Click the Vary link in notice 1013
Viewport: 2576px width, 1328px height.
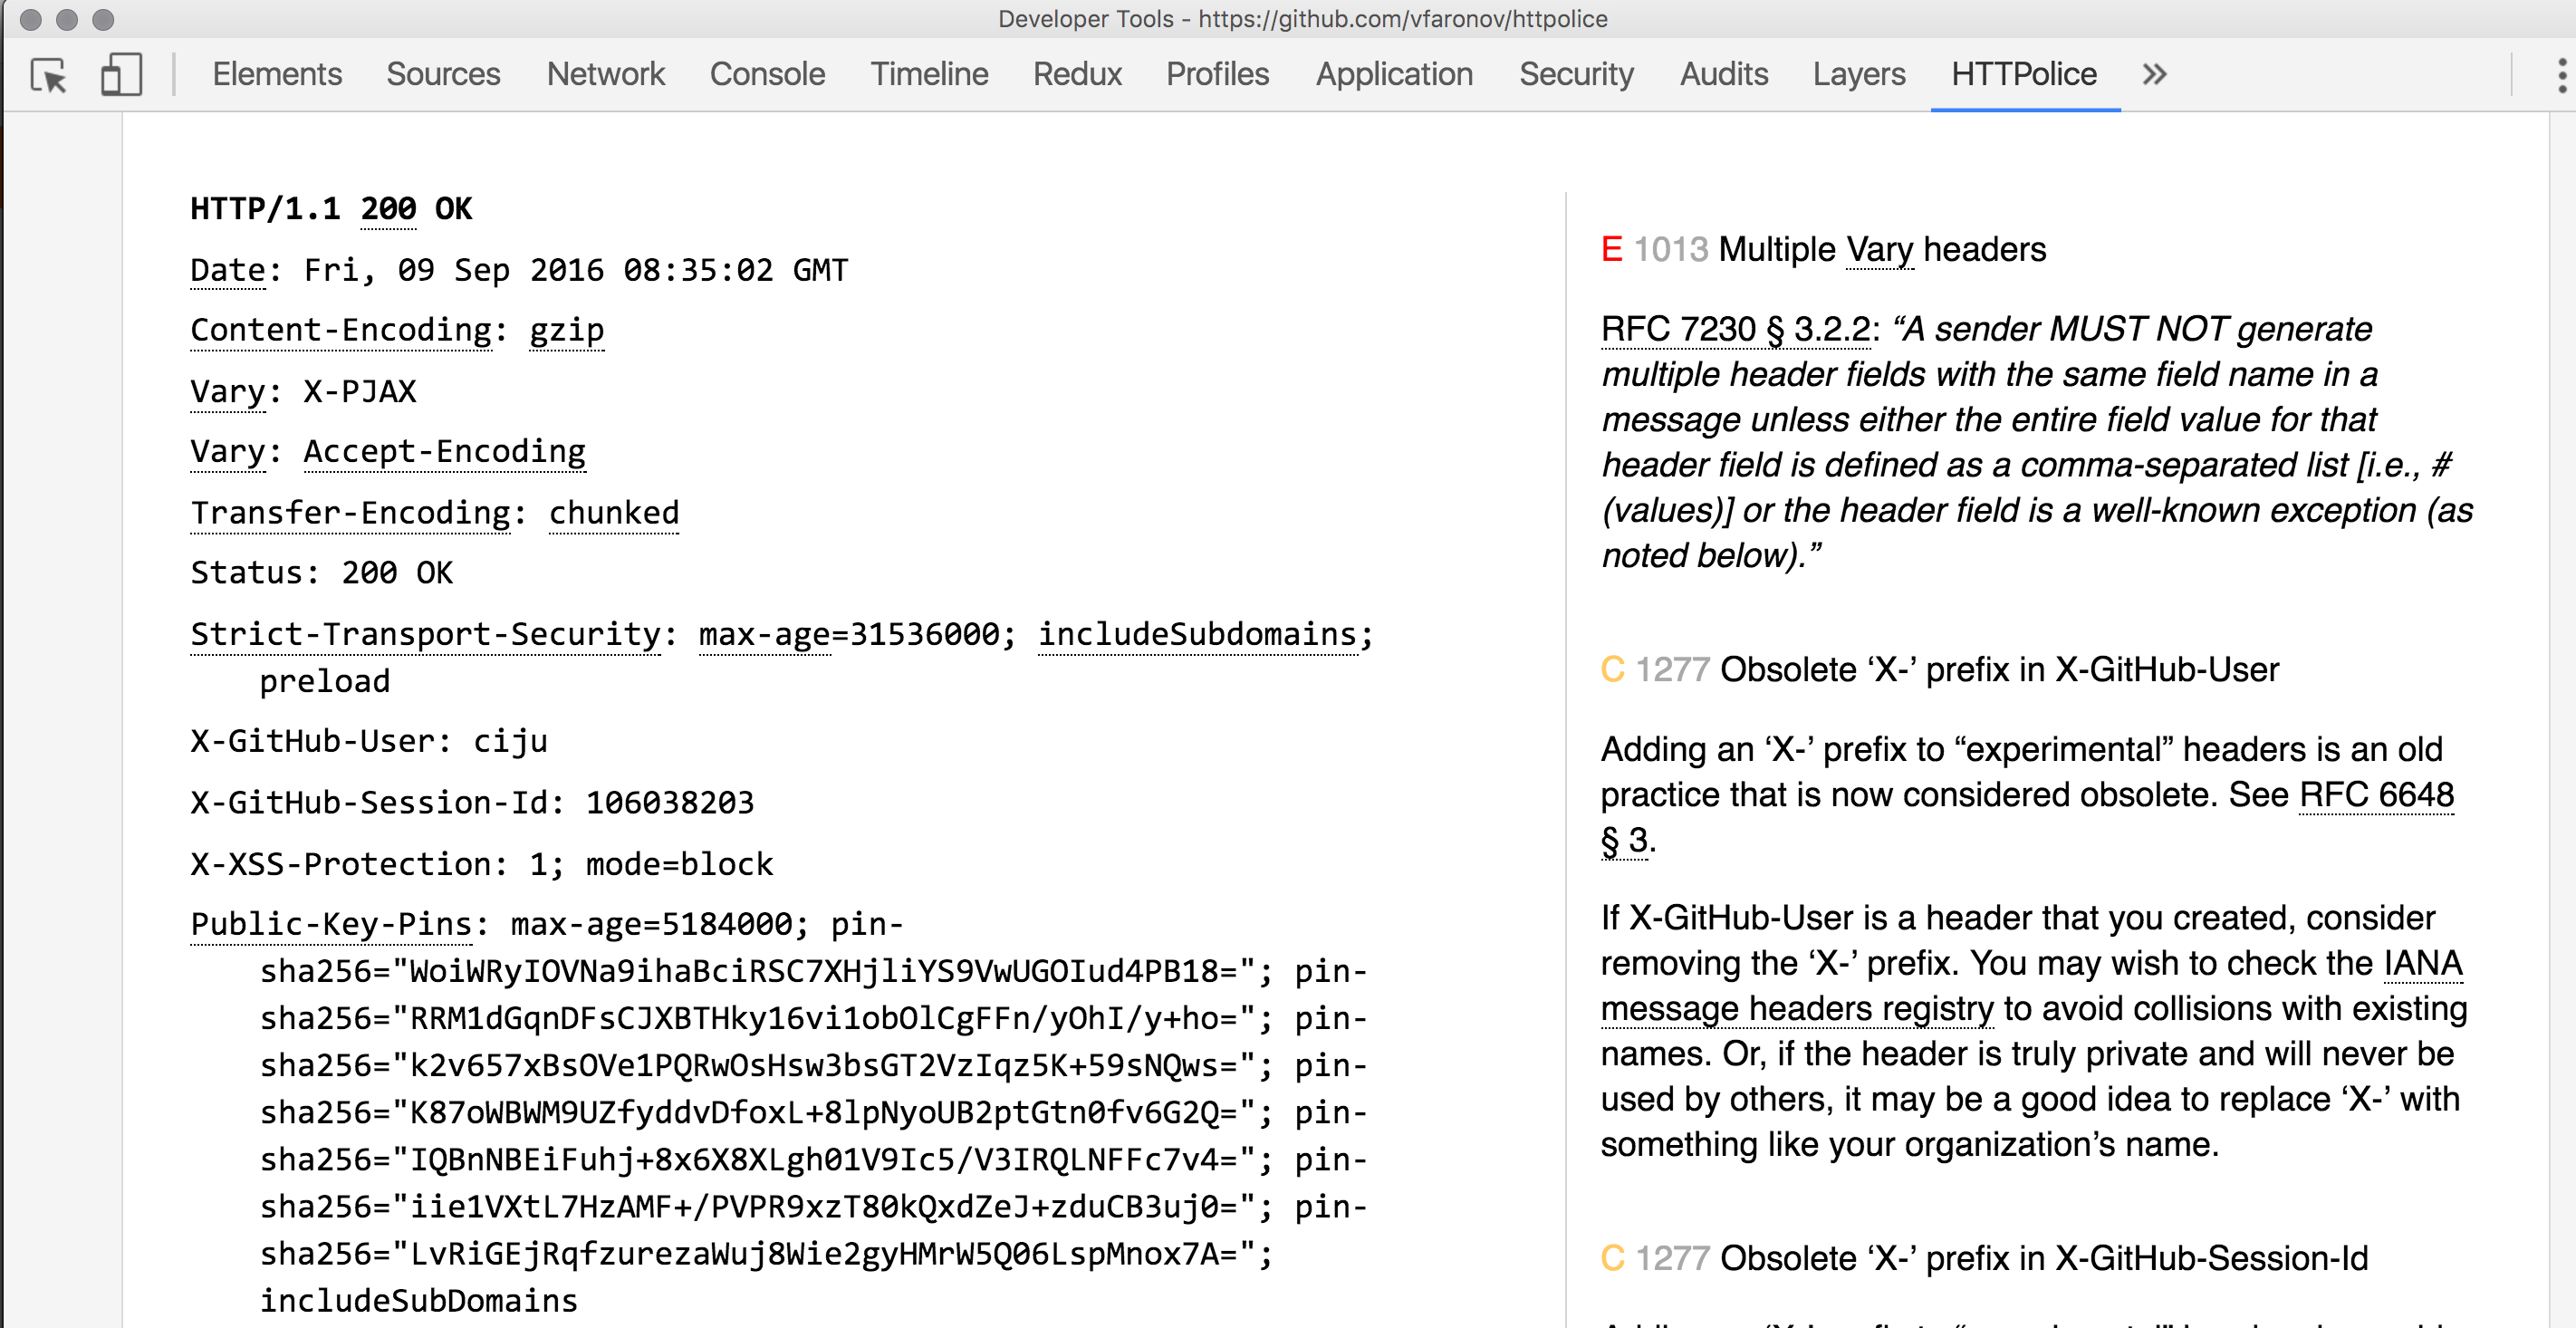1880,249
